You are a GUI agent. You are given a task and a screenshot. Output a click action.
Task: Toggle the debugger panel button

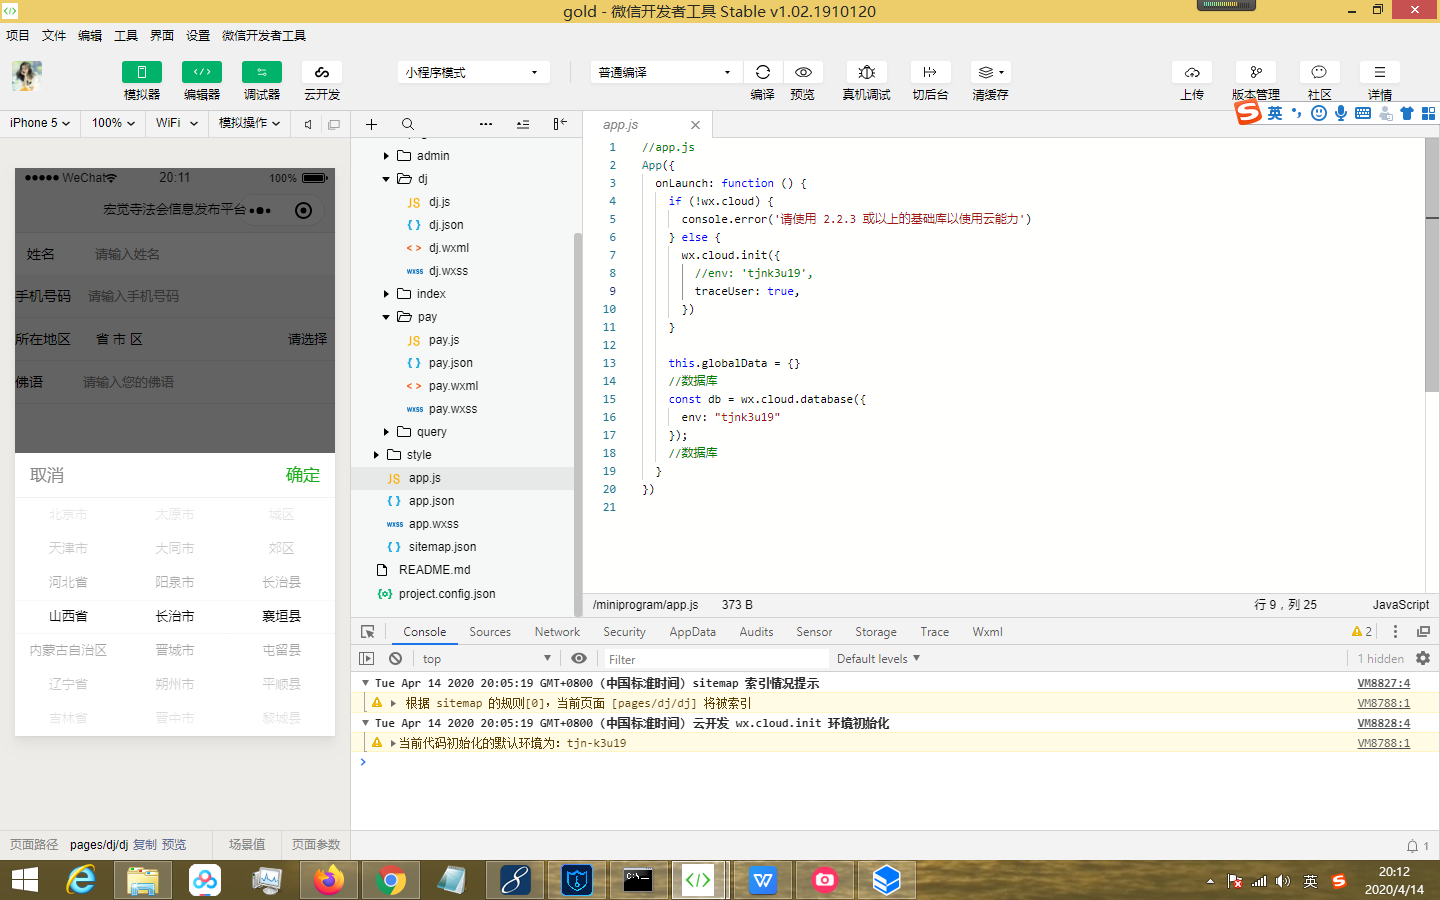[262, 72]
